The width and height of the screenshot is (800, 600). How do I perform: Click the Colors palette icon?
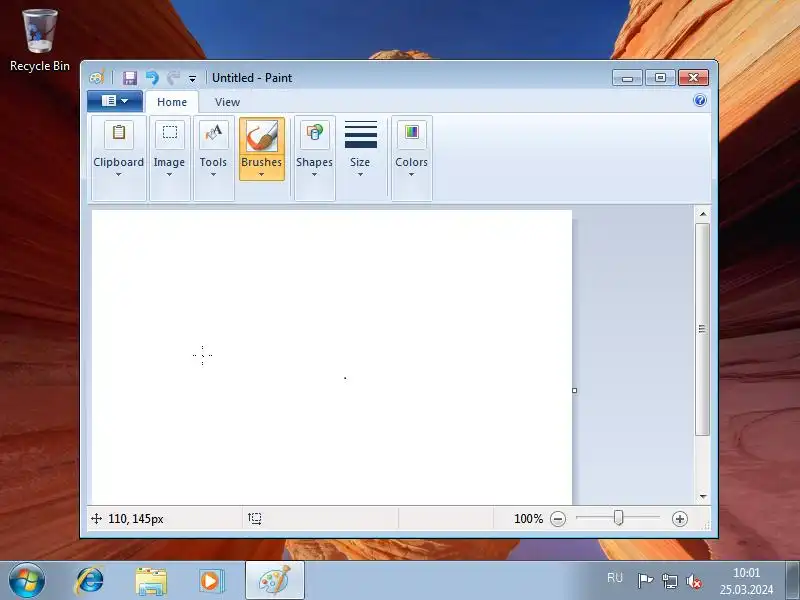[412, 133]
